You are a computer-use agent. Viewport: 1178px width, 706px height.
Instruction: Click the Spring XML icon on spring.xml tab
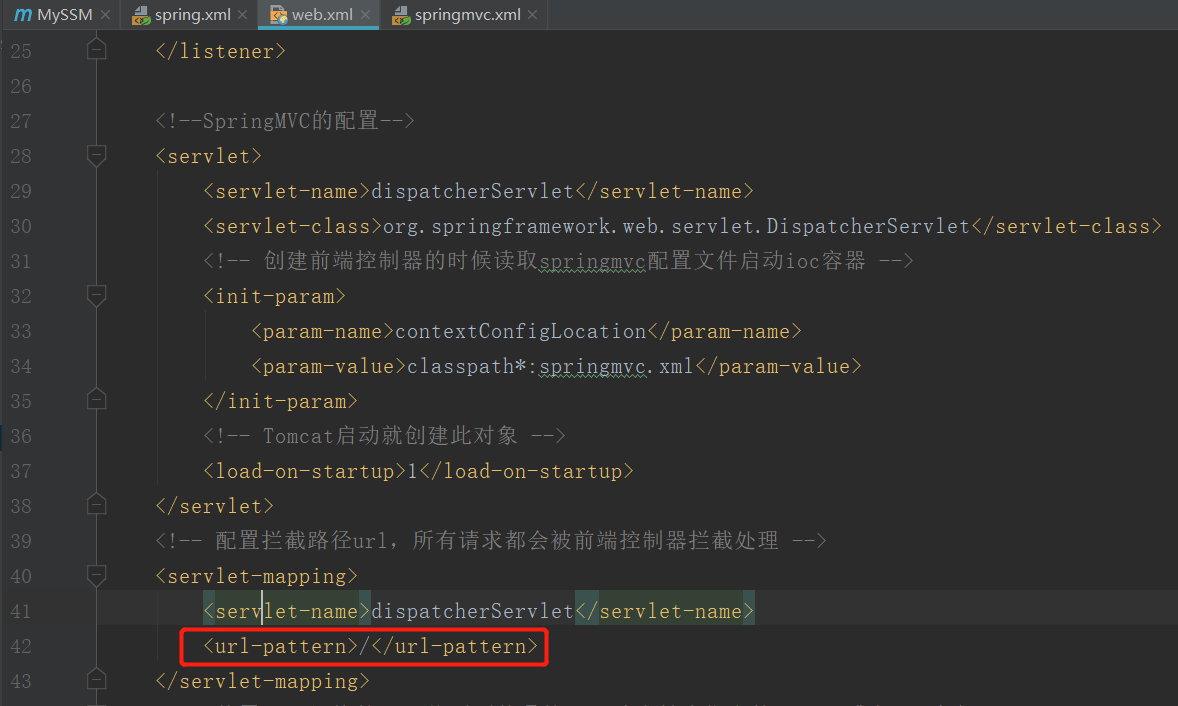tap(141, 15)
